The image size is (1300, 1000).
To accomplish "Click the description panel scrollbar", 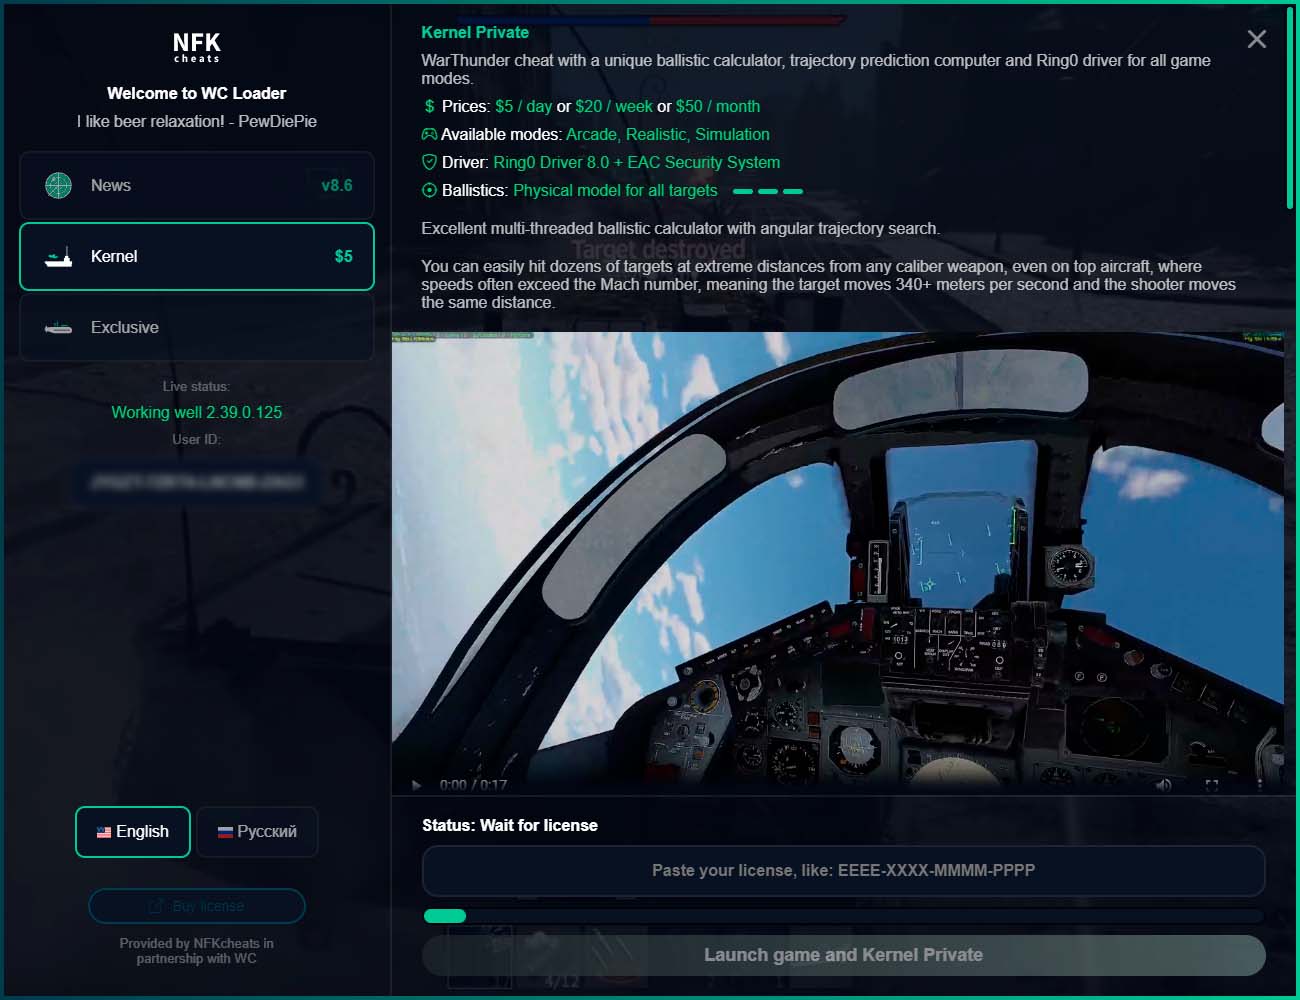I will coord(1290,108).
